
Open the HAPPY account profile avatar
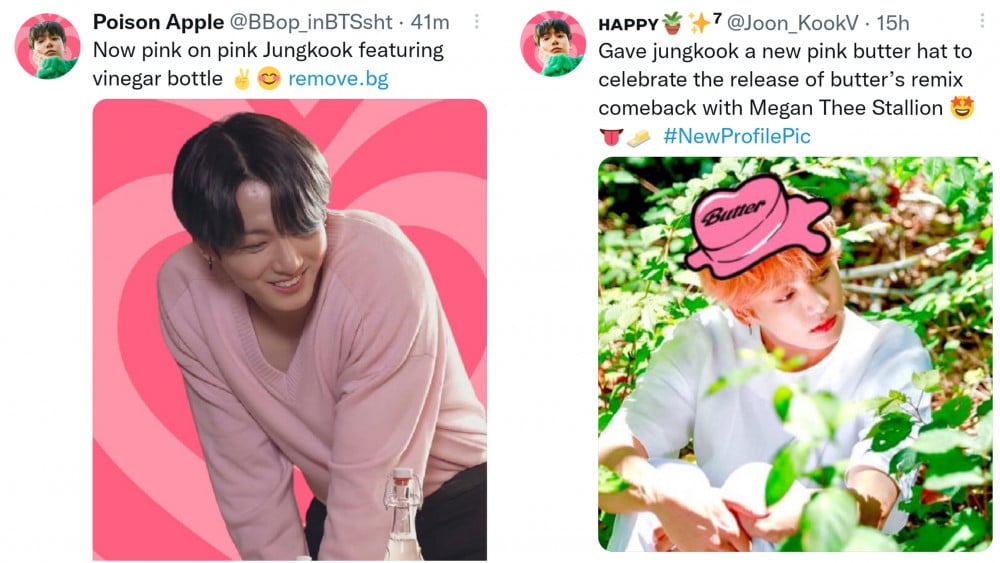553,44
